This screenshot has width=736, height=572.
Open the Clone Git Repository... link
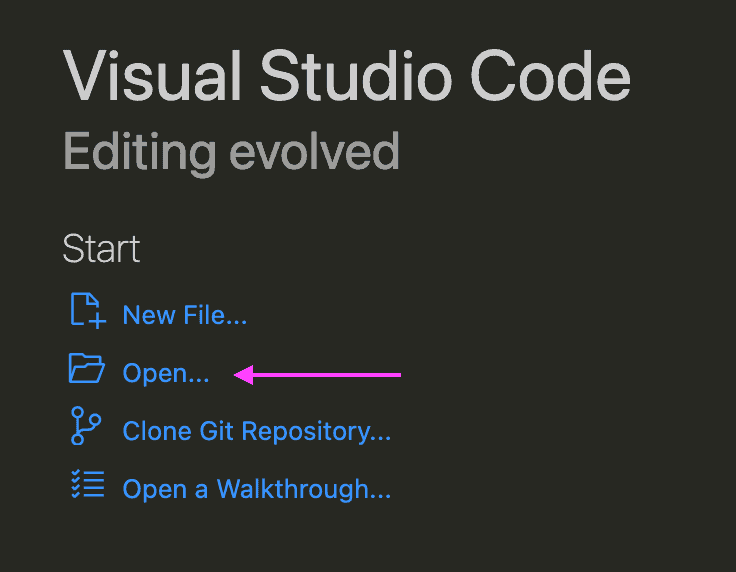point(257,431)
